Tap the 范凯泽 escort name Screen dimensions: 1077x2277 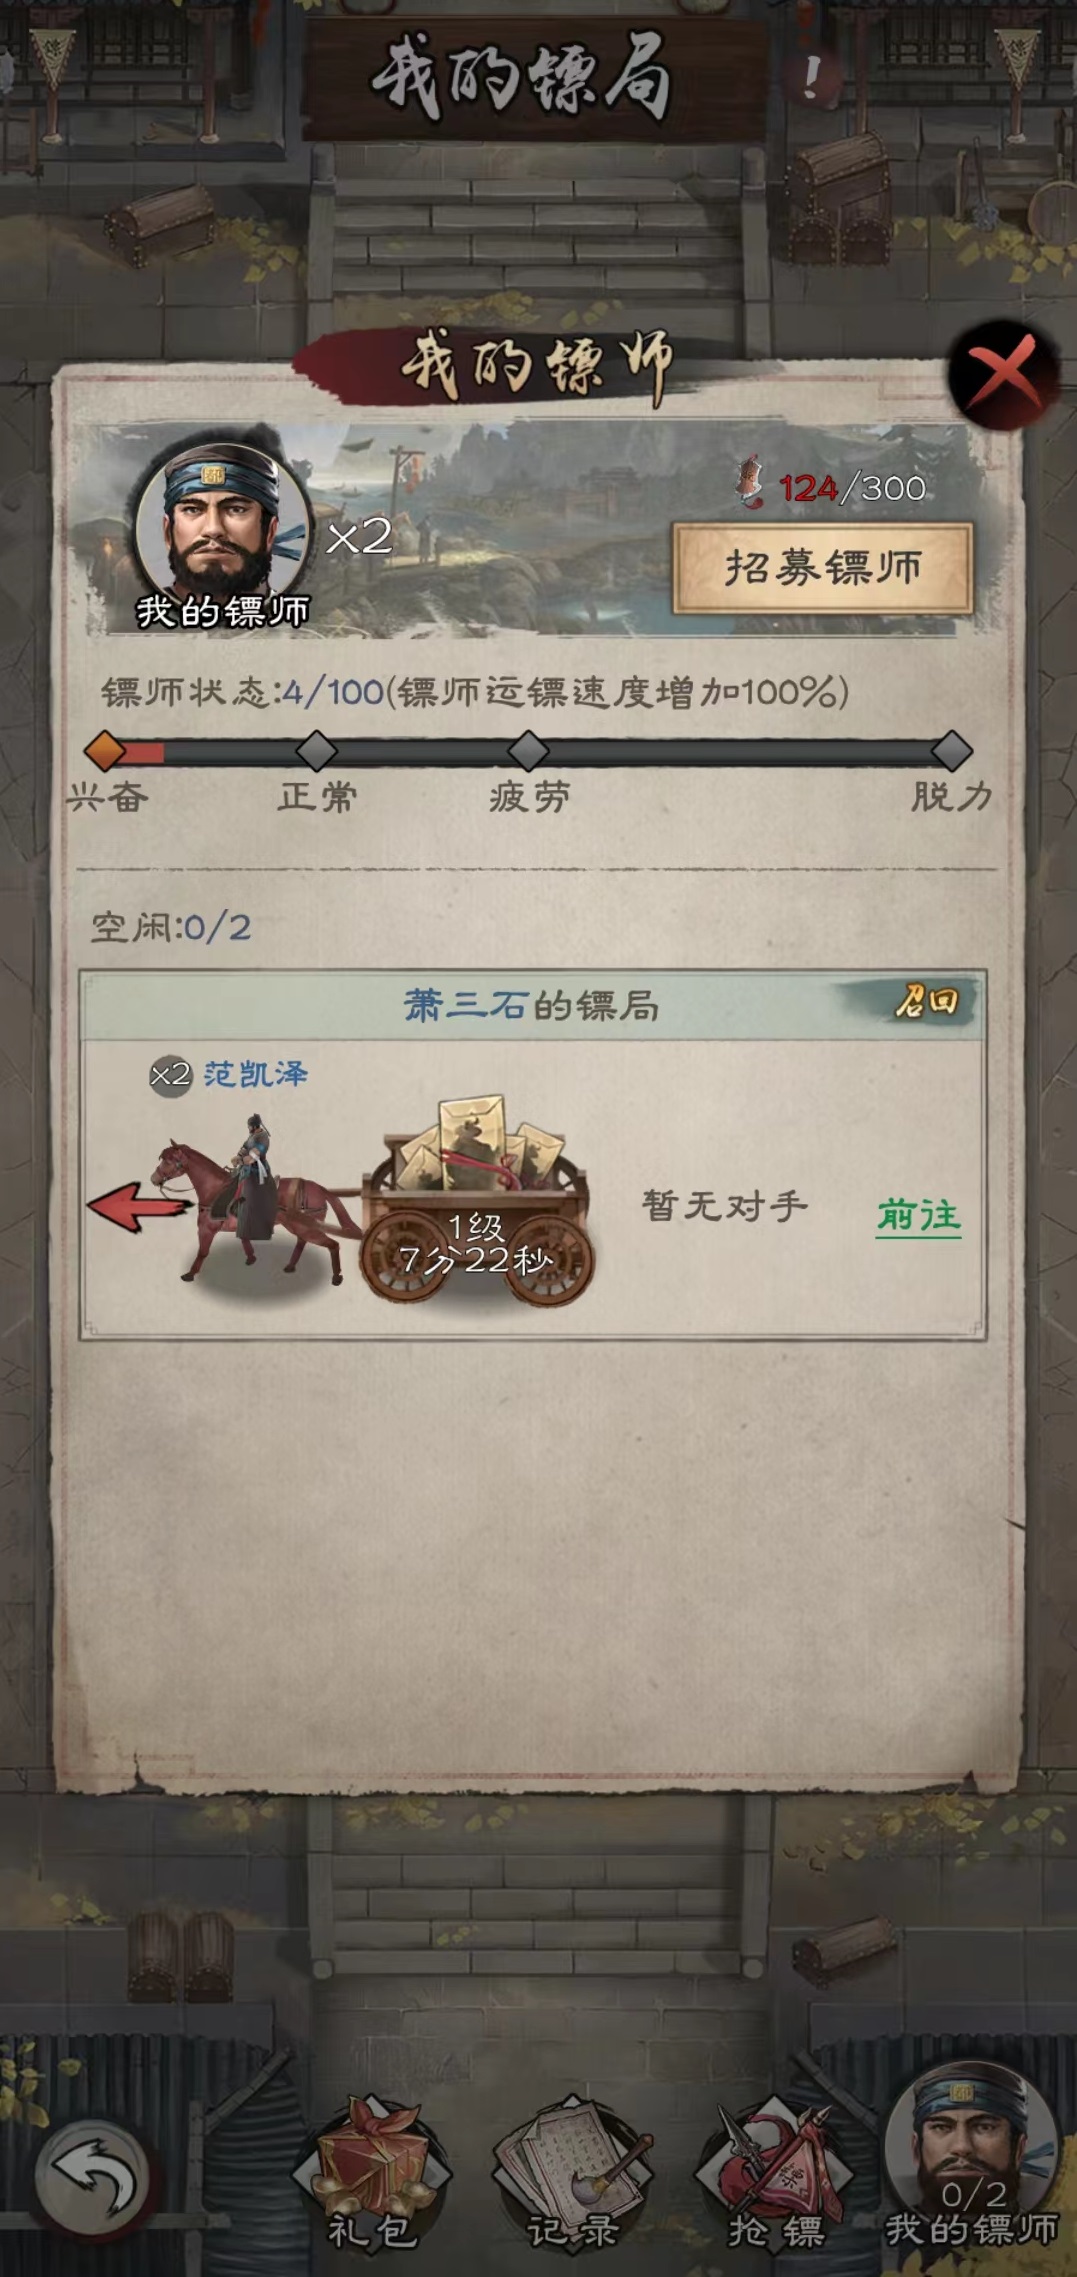pyautogui.click(x=256, y=1074)
